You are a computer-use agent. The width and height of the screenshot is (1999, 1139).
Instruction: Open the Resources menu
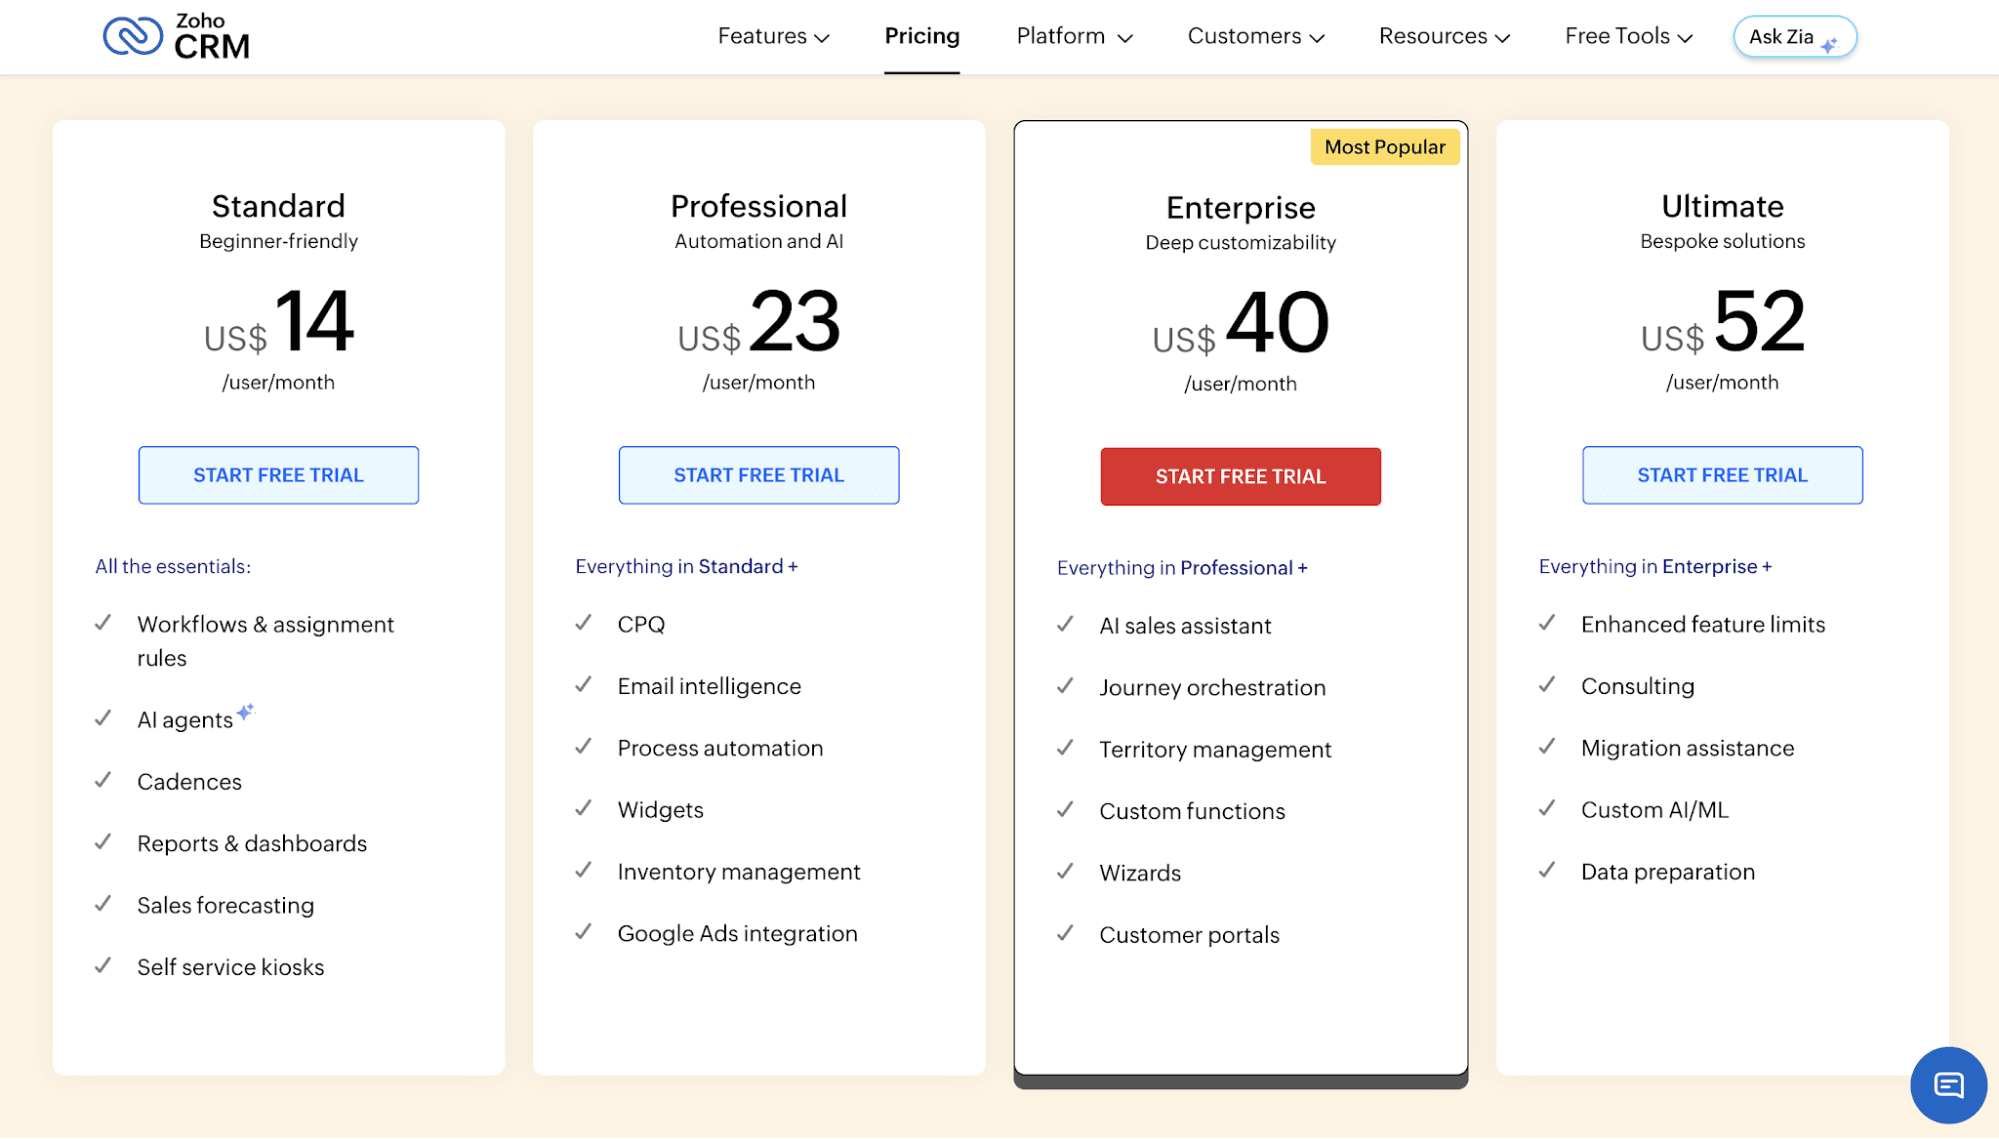pyautogui.click(x=1444, y=36)
